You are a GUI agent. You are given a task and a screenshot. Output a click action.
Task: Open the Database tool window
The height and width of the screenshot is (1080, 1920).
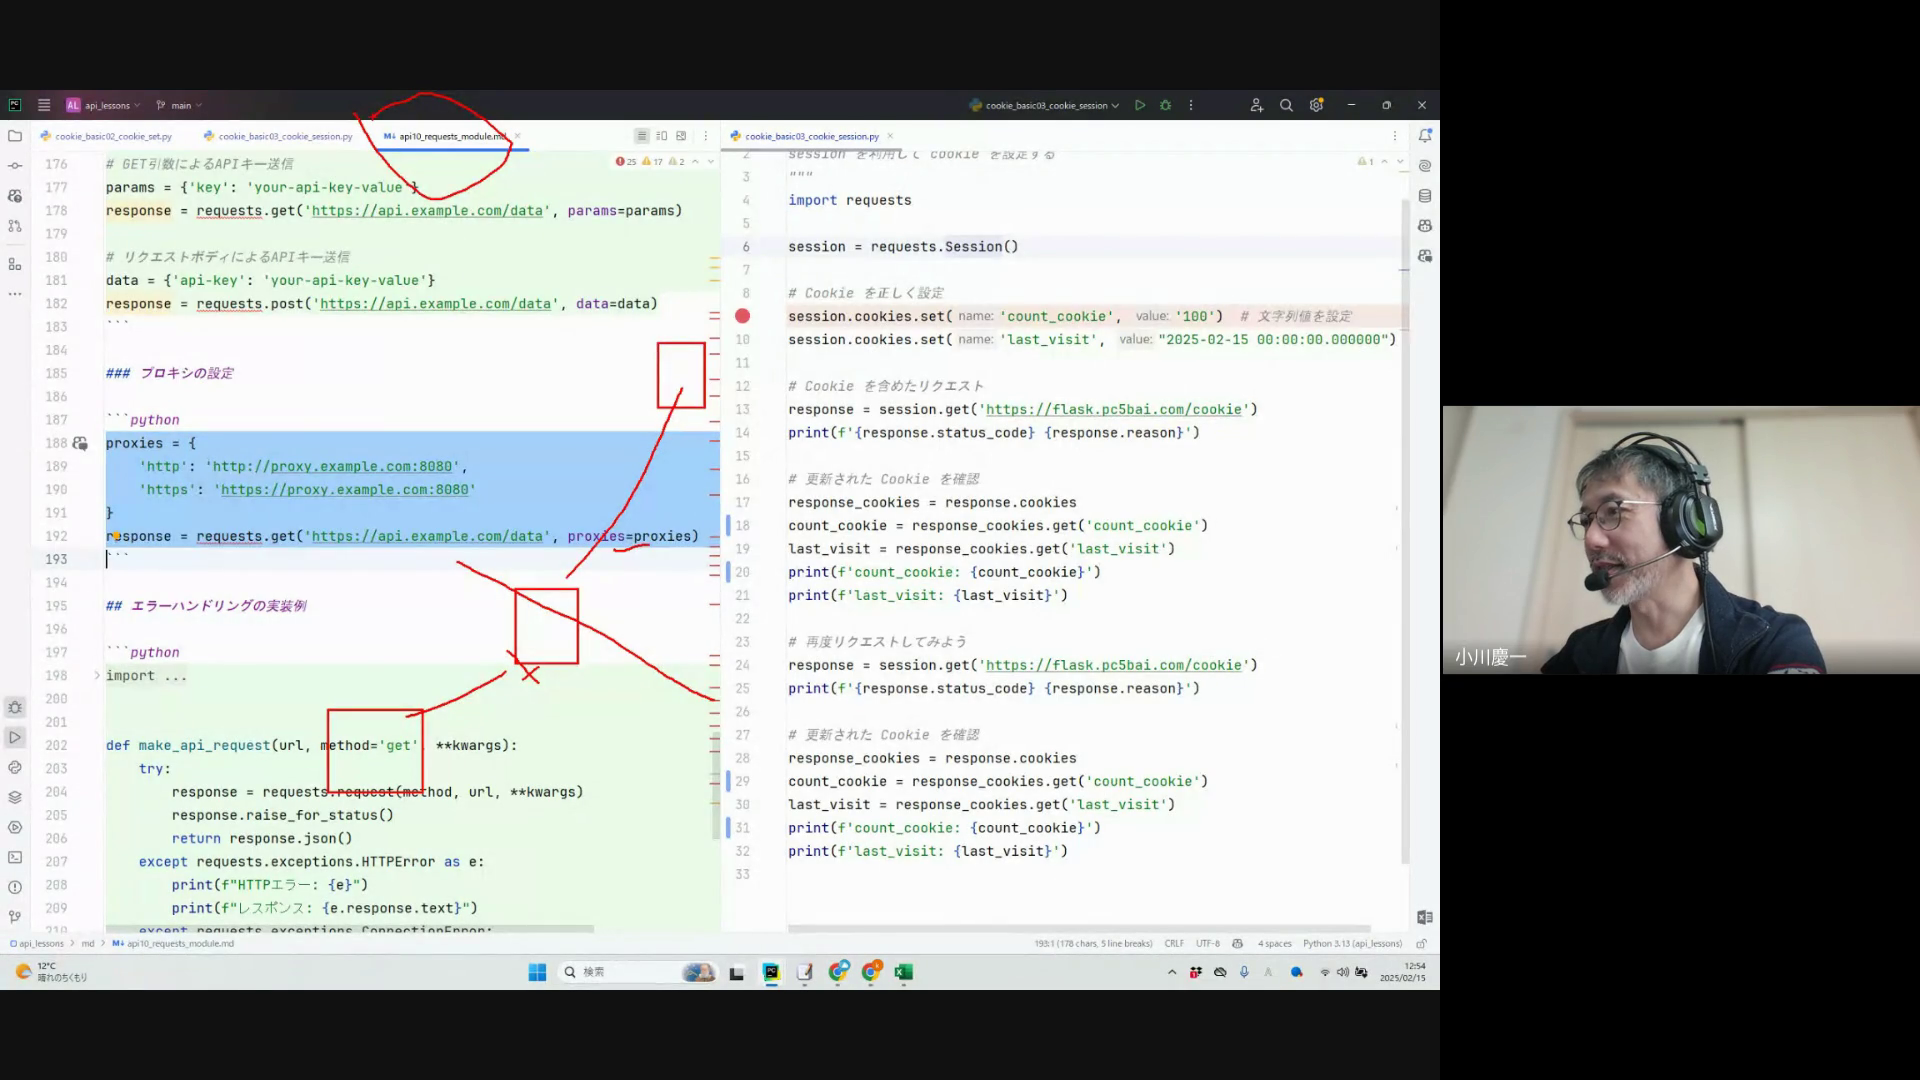pos(1425,196)
